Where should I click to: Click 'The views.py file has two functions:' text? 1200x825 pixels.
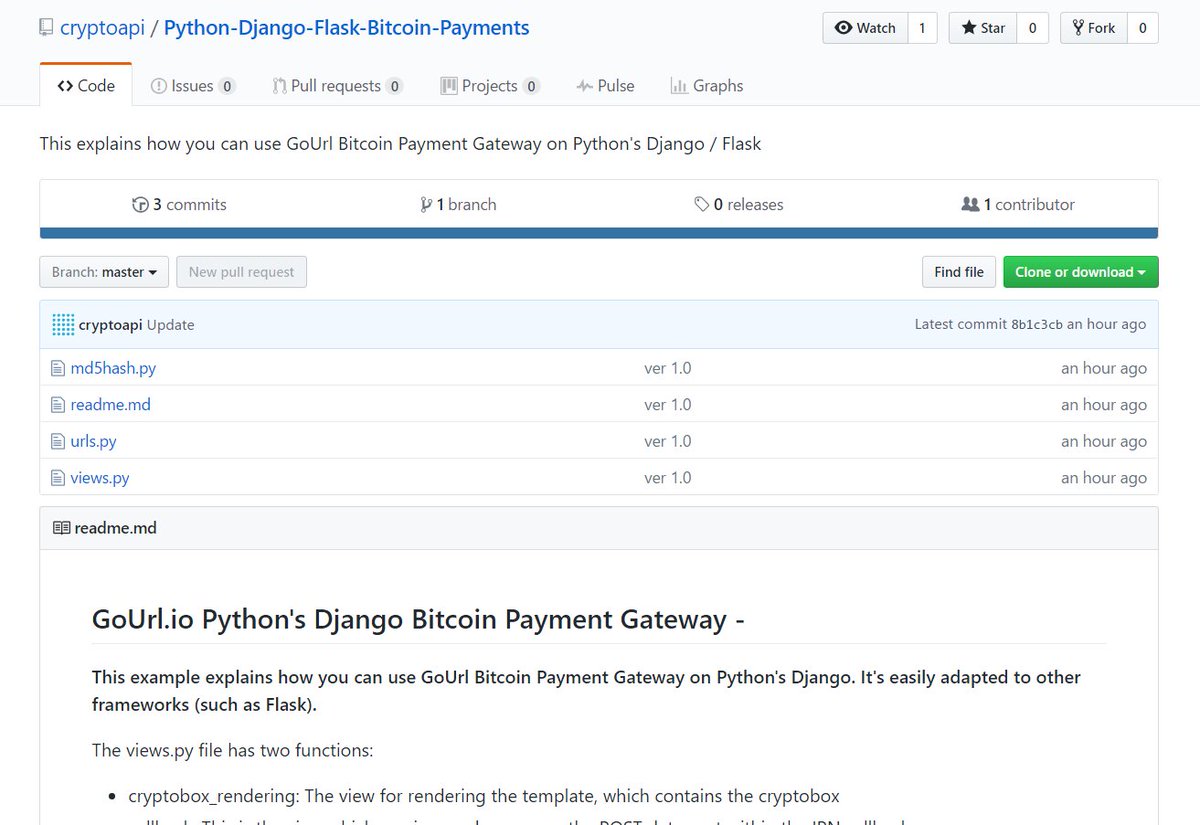232,750
